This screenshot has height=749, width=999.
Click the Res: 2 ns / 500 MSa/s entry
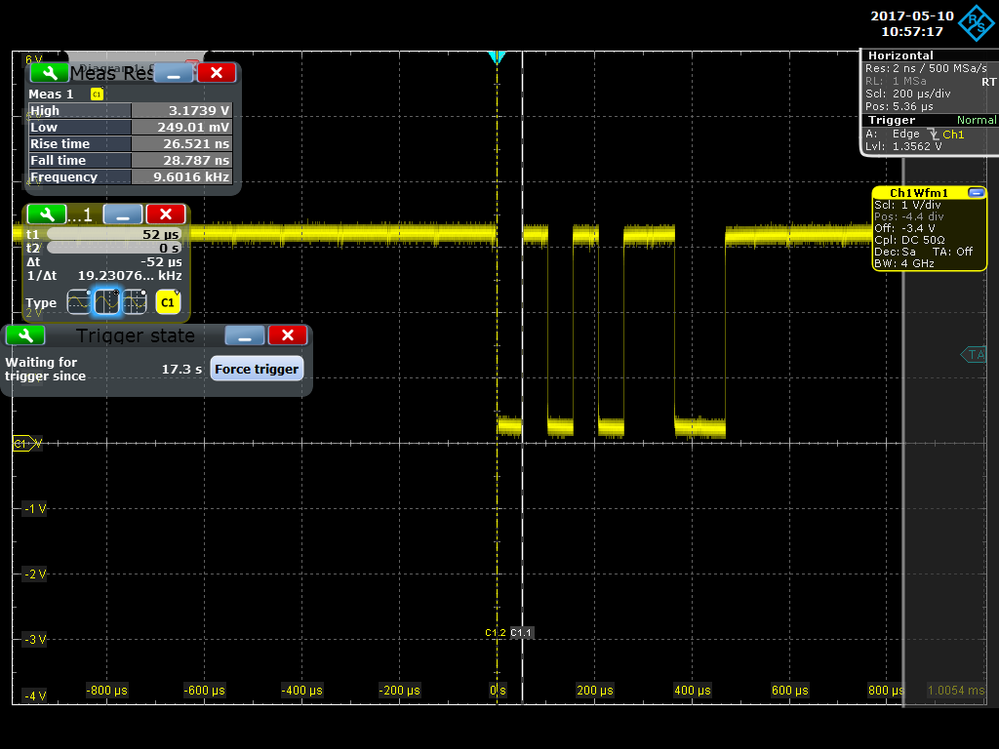point(926,68)
